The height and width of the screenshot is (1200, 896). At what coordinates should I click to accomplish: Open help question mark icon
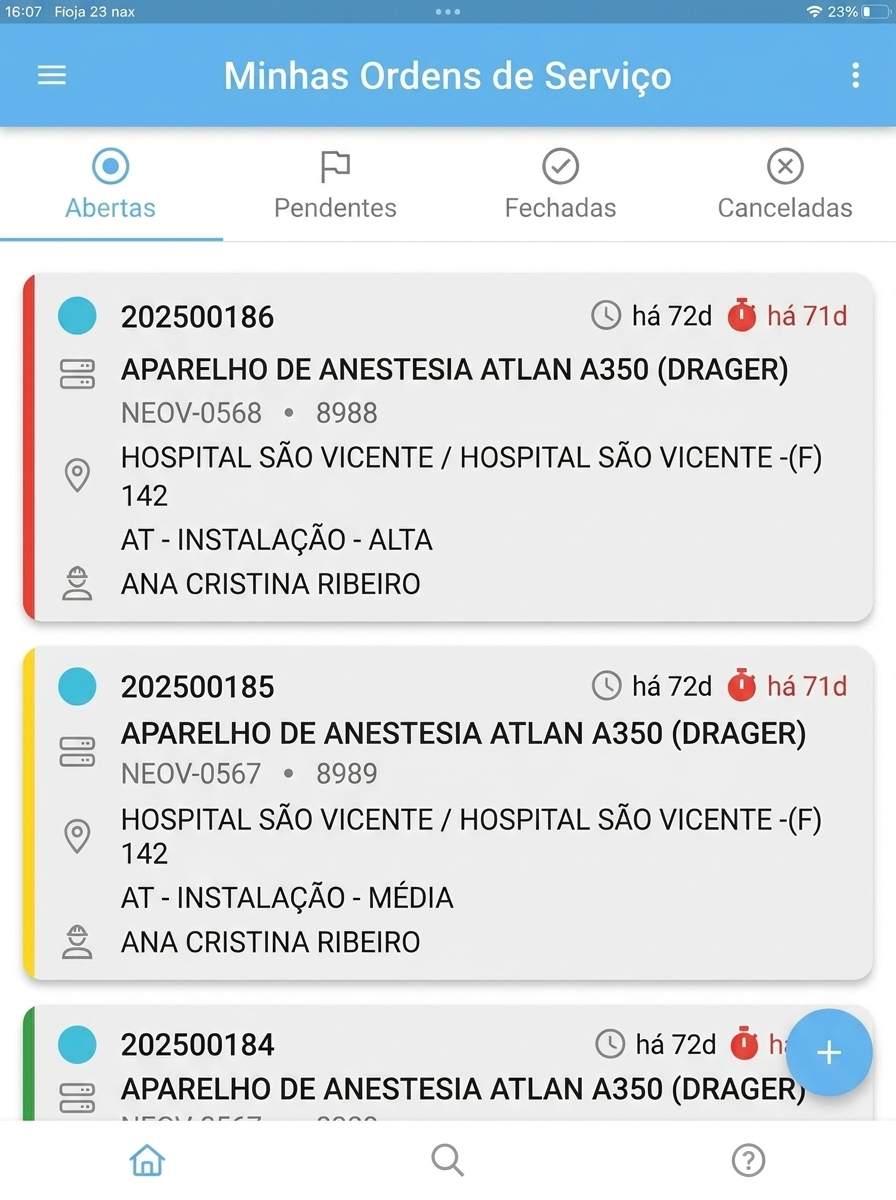coord(748,1160)
